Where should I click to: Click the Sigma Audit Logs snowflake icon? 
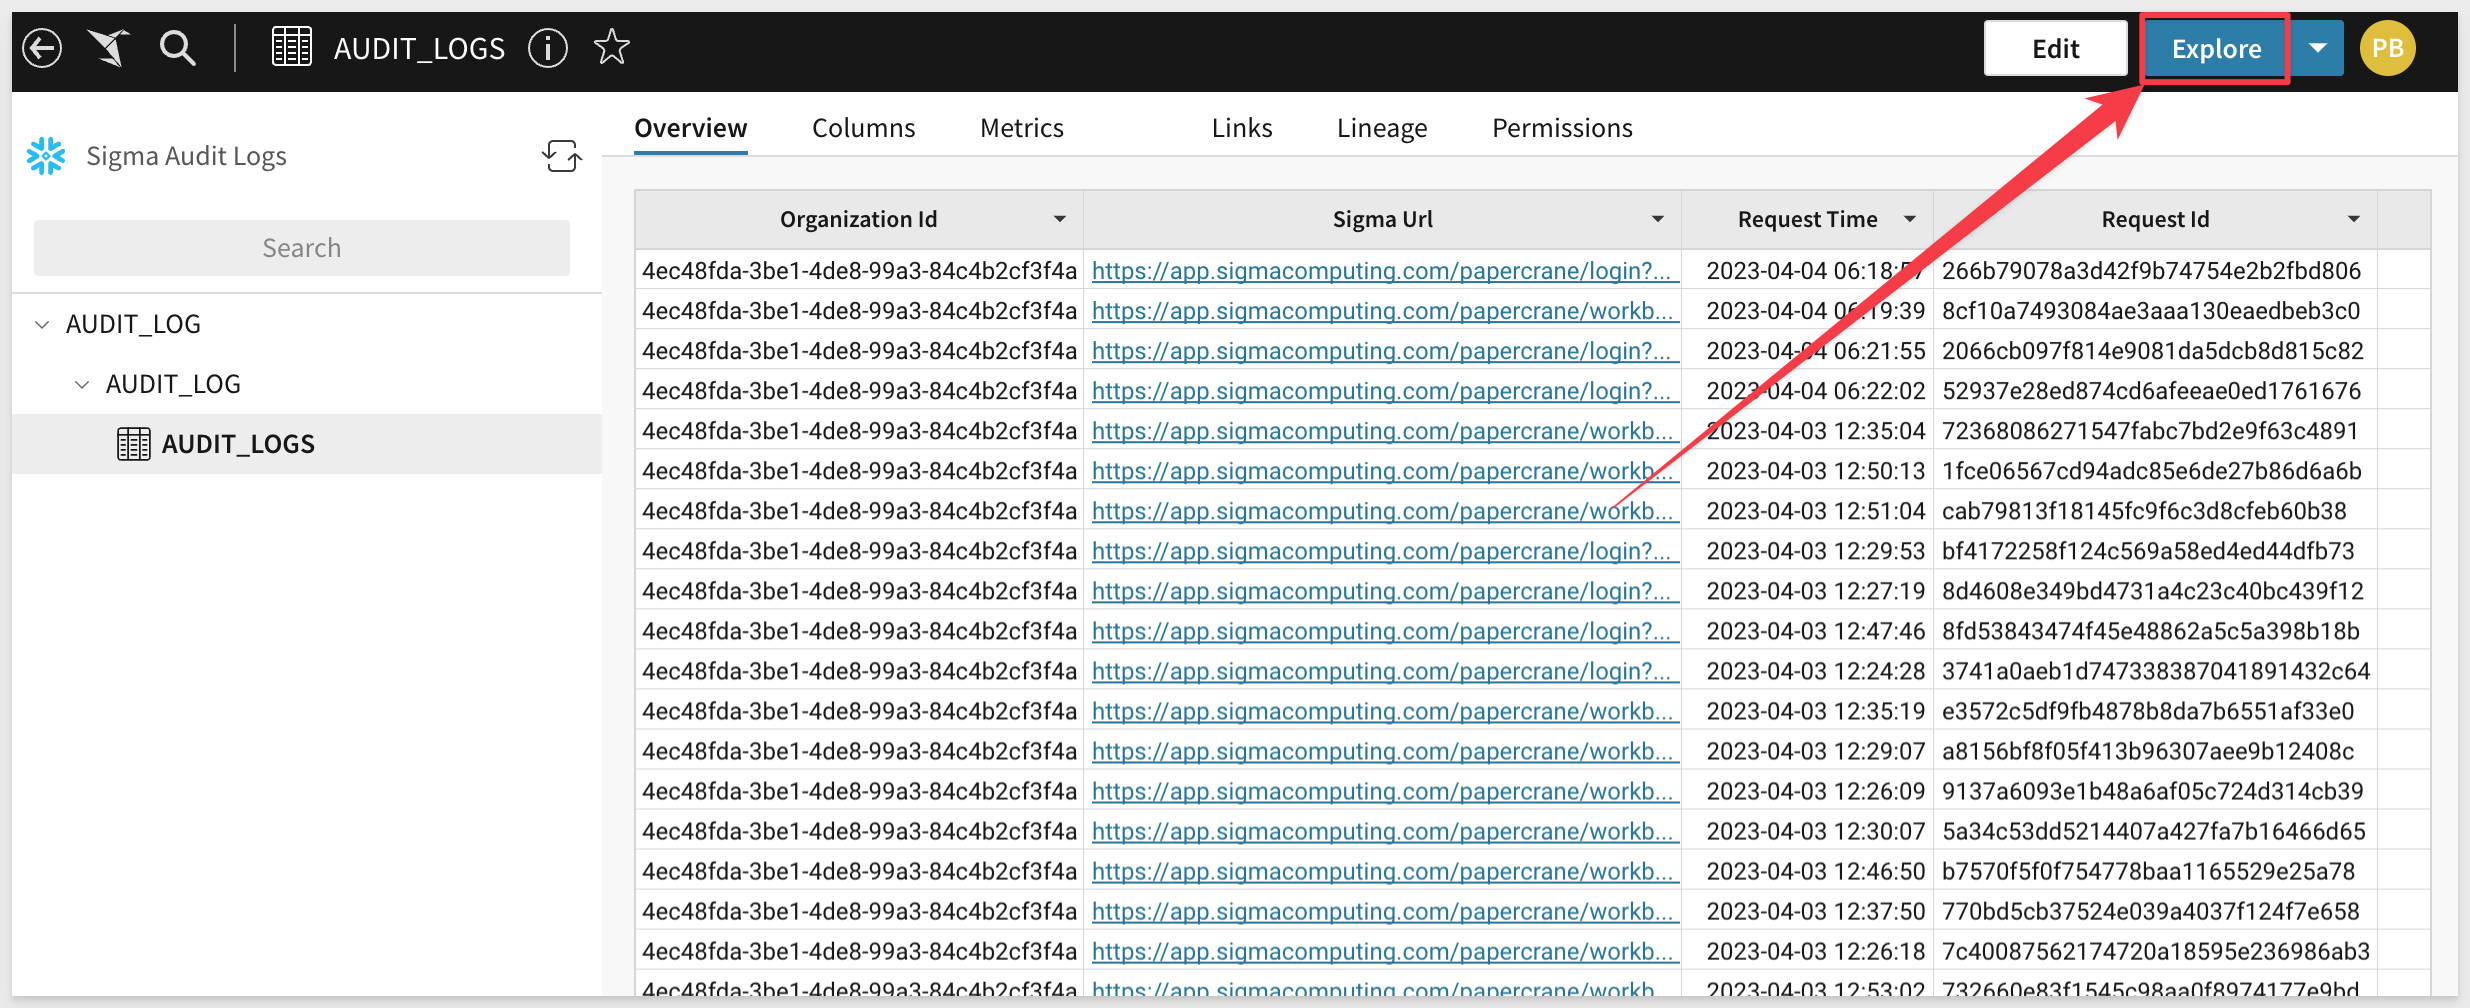tap(46, 156)
